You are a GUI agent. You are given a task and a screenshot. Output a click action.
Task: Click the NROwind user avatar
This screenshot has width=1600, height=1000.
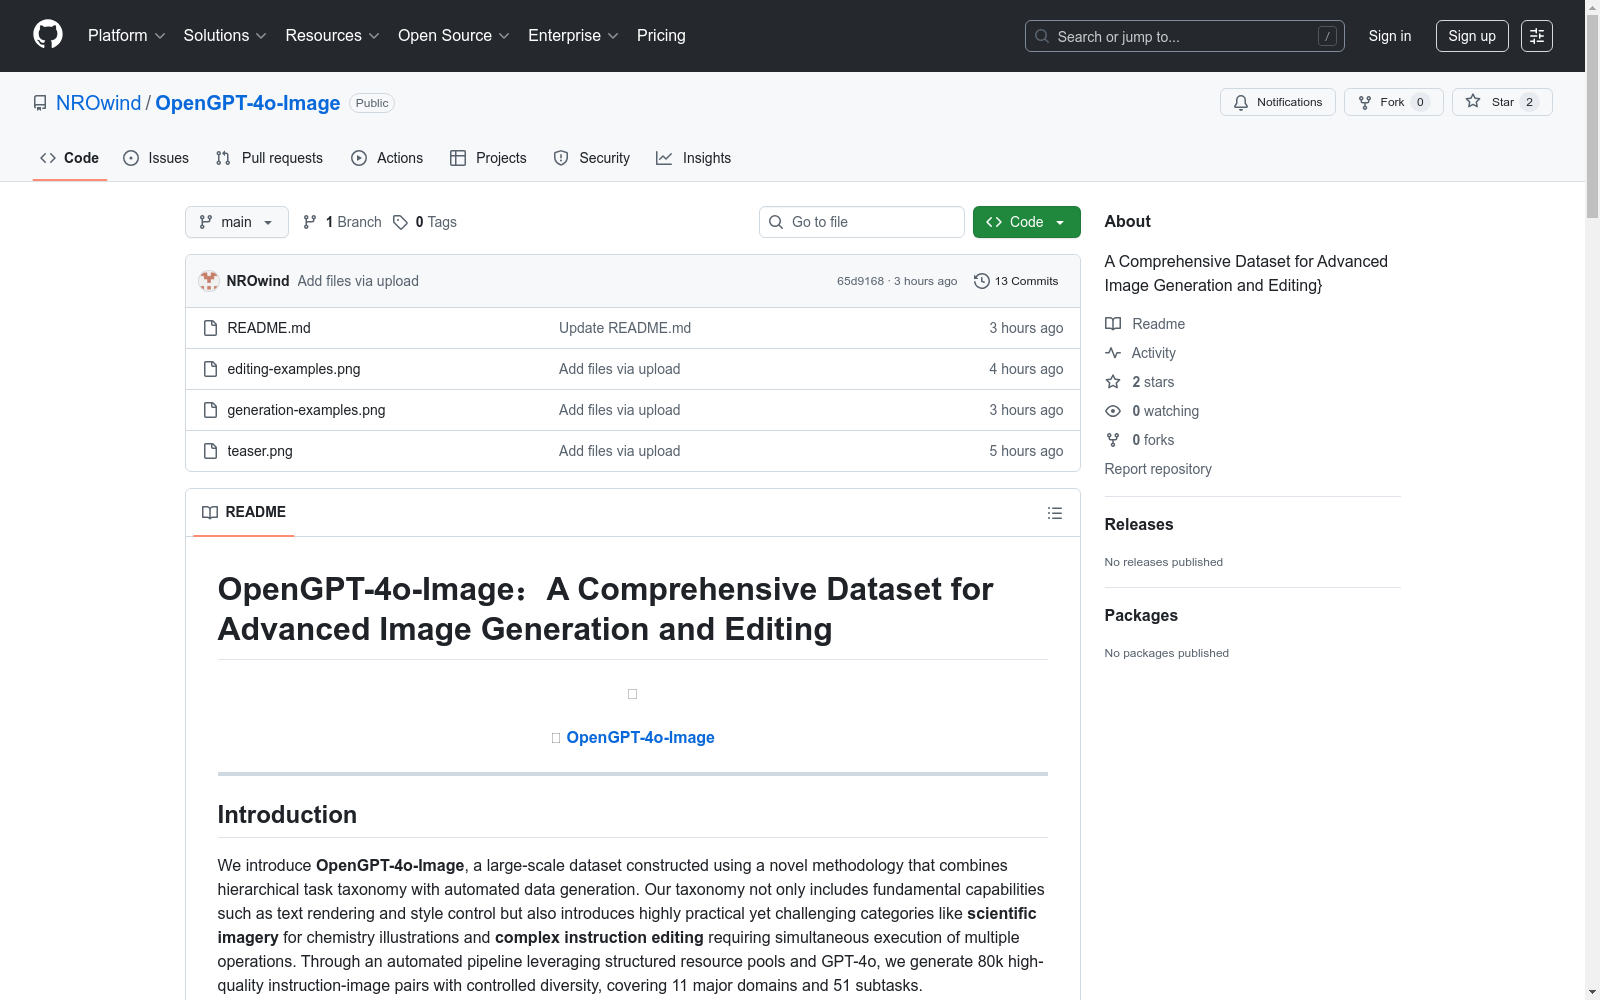pyautogui.click(x=209, y=281)
